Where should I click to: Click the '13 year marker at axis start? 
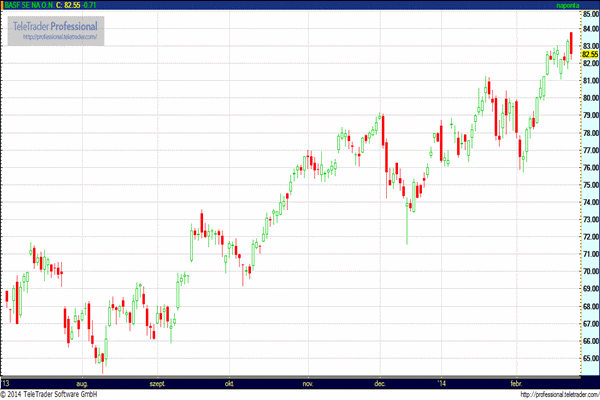click(6, 384)
